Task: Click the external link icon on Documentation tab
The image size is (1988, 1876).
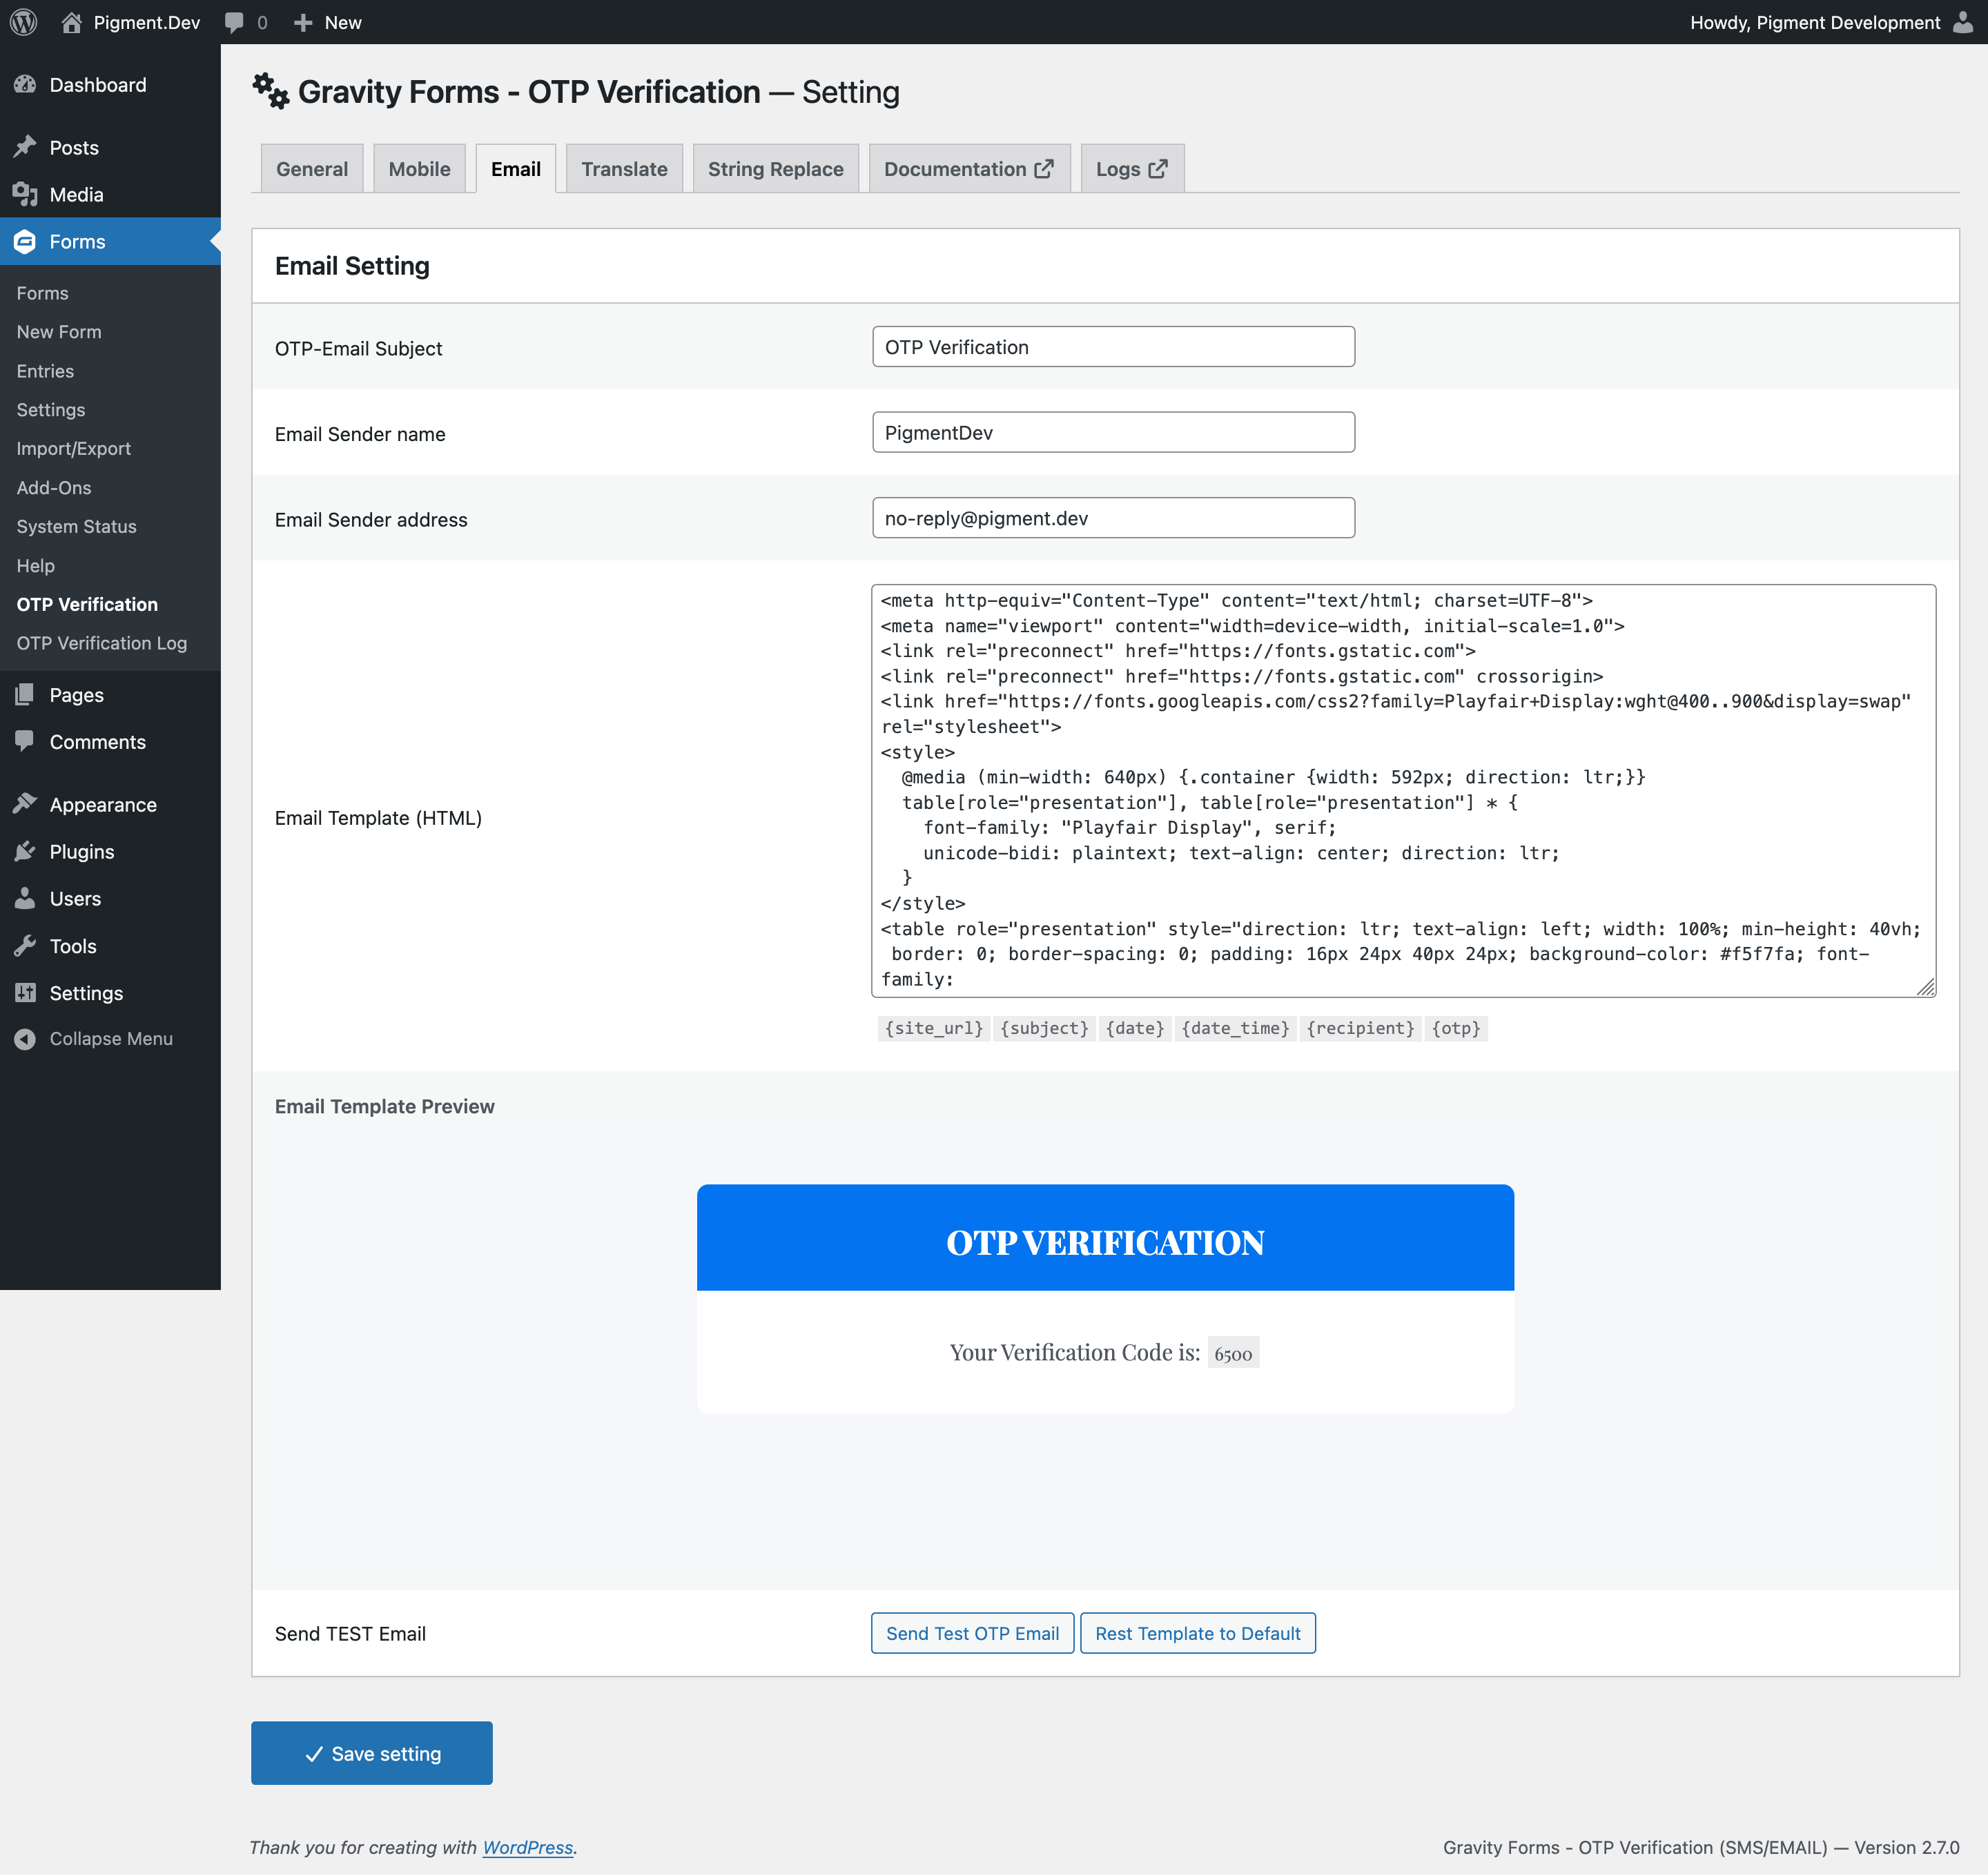Action: point(1044,168)
